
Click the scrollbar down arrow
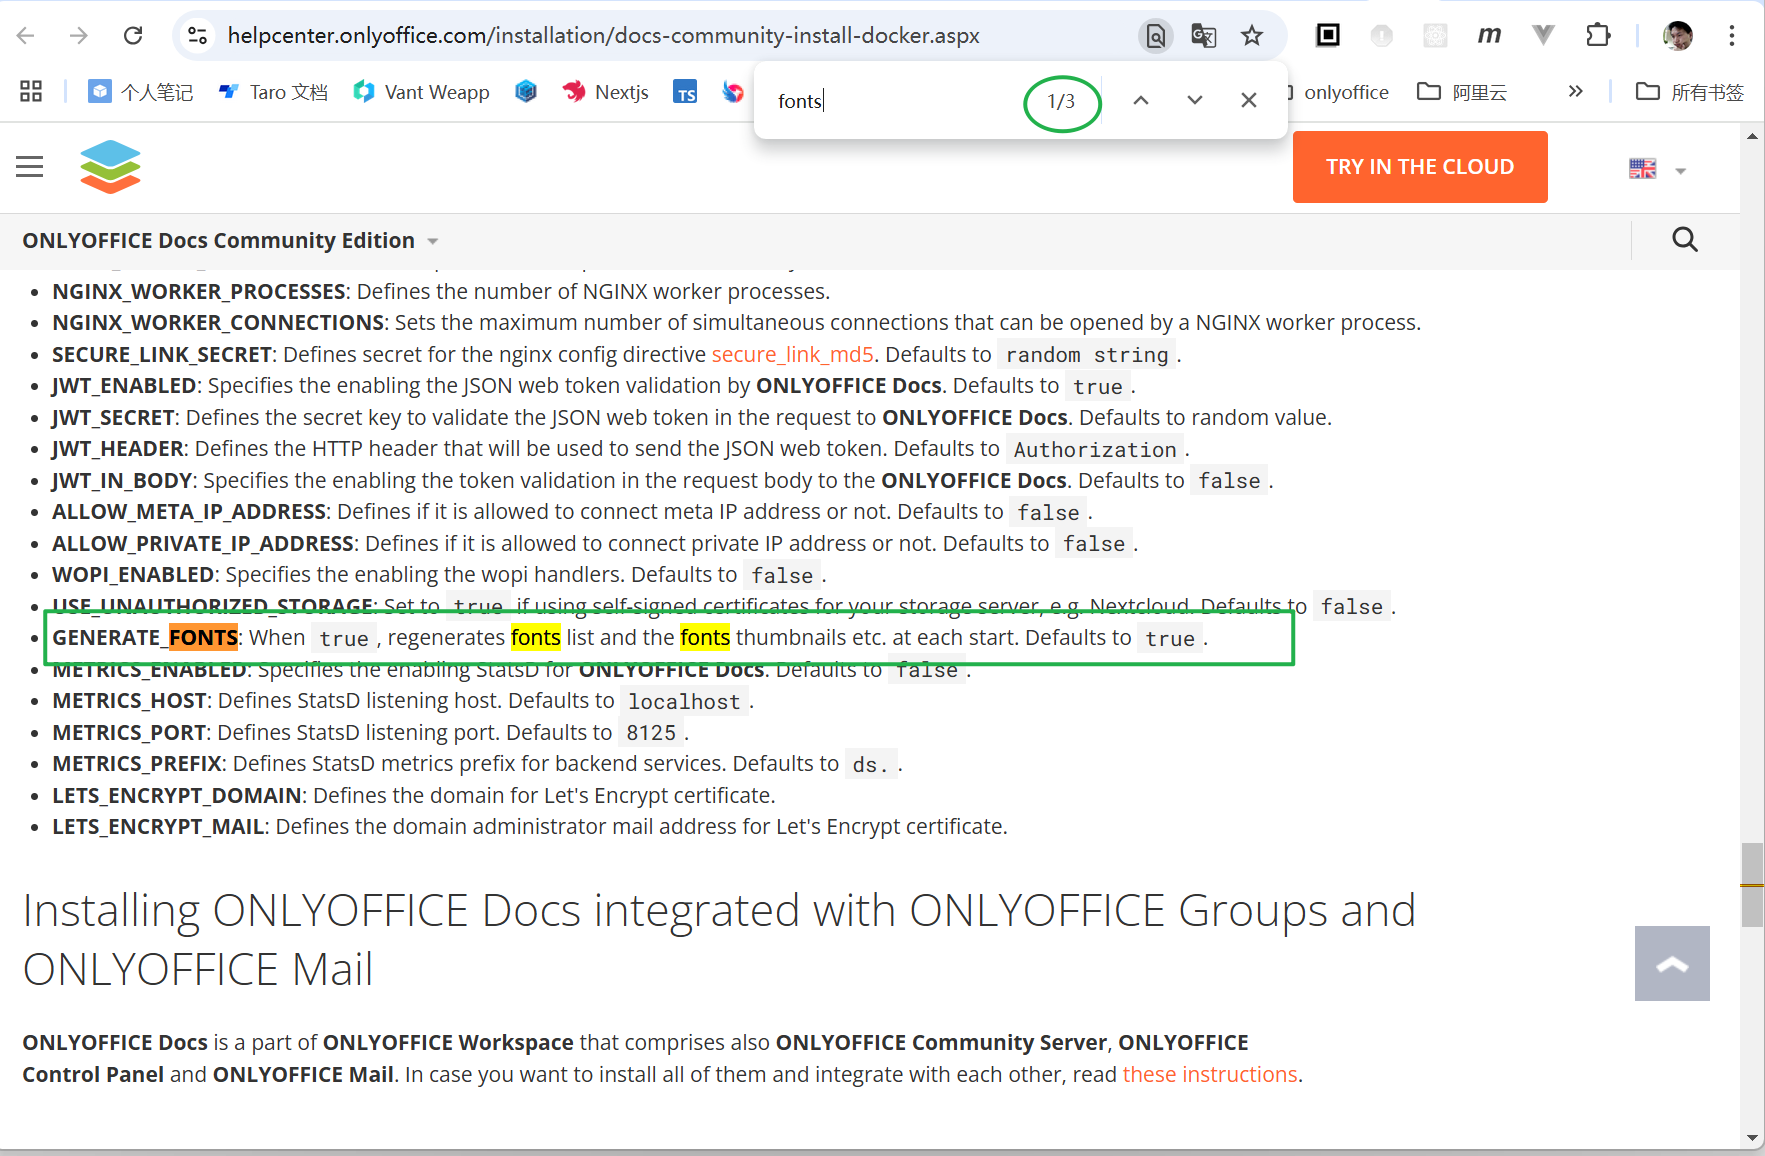coord(1752,1138)
